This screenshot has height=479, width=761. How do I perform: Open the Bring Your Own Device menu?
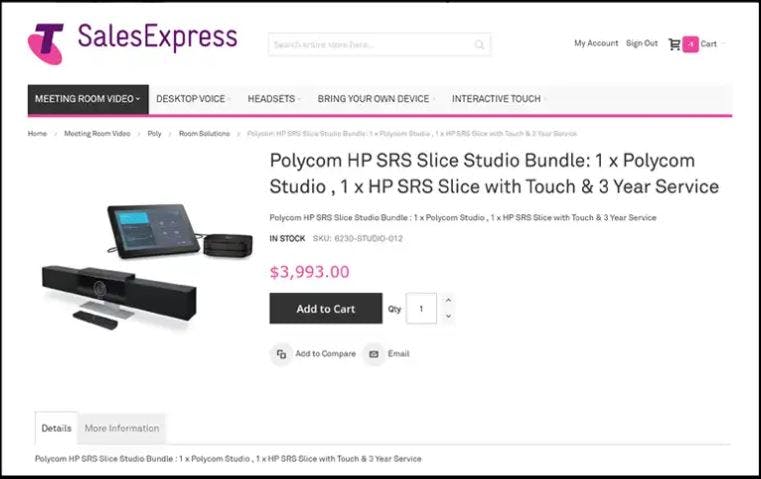pos(375,99)
